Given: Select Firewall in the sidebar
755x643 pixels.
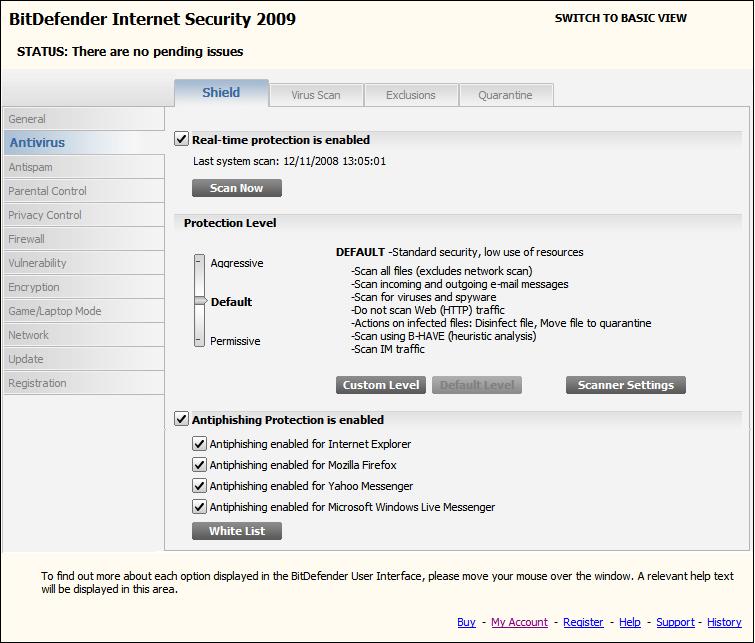Looking at the screenshot, I should [84, 239].
